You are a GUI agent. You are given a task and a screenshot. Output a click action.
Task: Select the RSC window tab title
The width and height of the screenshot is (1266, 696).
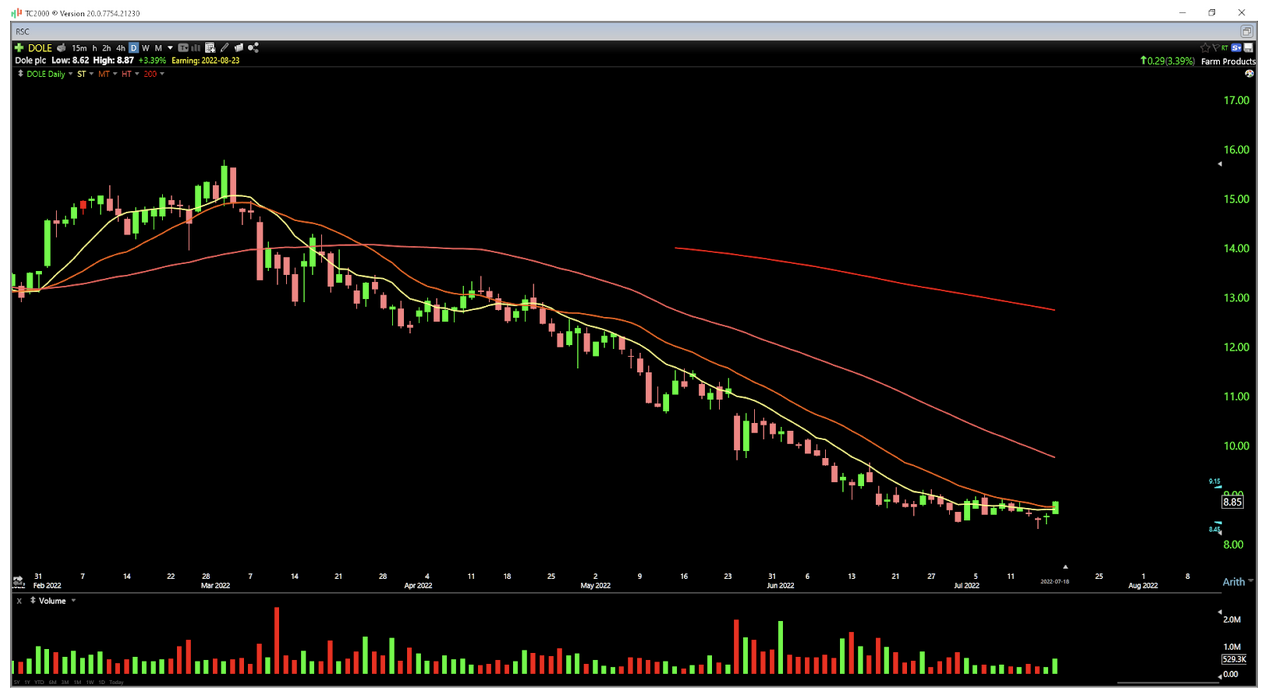22,32
